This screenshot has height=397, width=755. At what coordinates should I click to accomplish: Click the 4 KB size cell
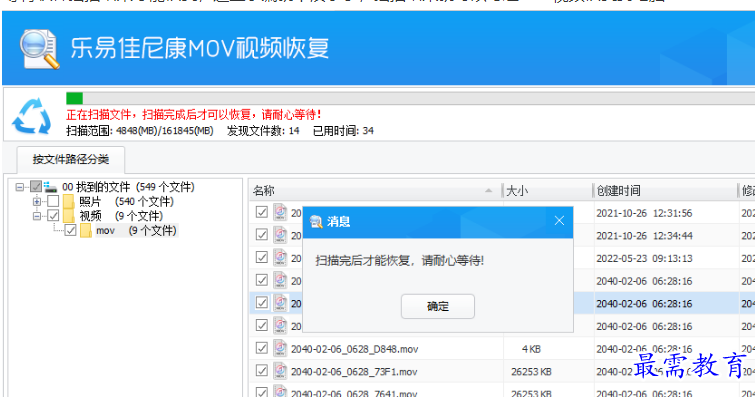pyautogui.click(x=531, y=349)
